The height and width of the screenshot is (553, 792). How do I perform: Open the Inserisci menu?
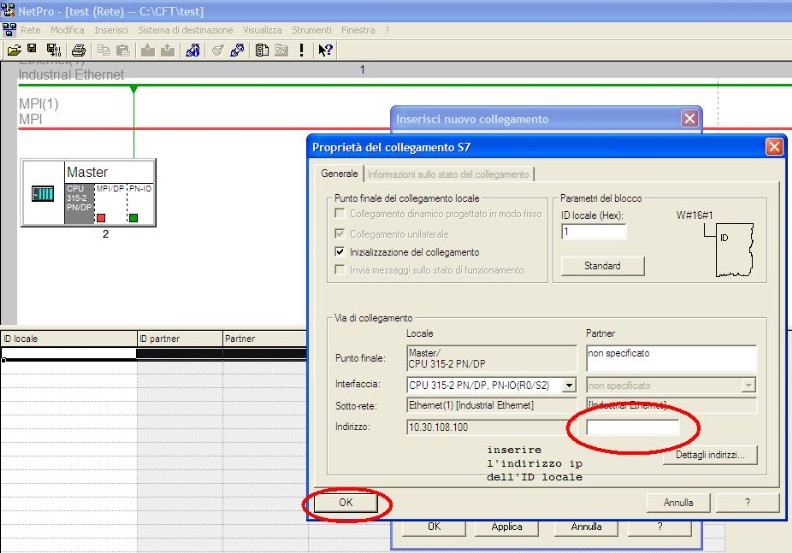111,30
